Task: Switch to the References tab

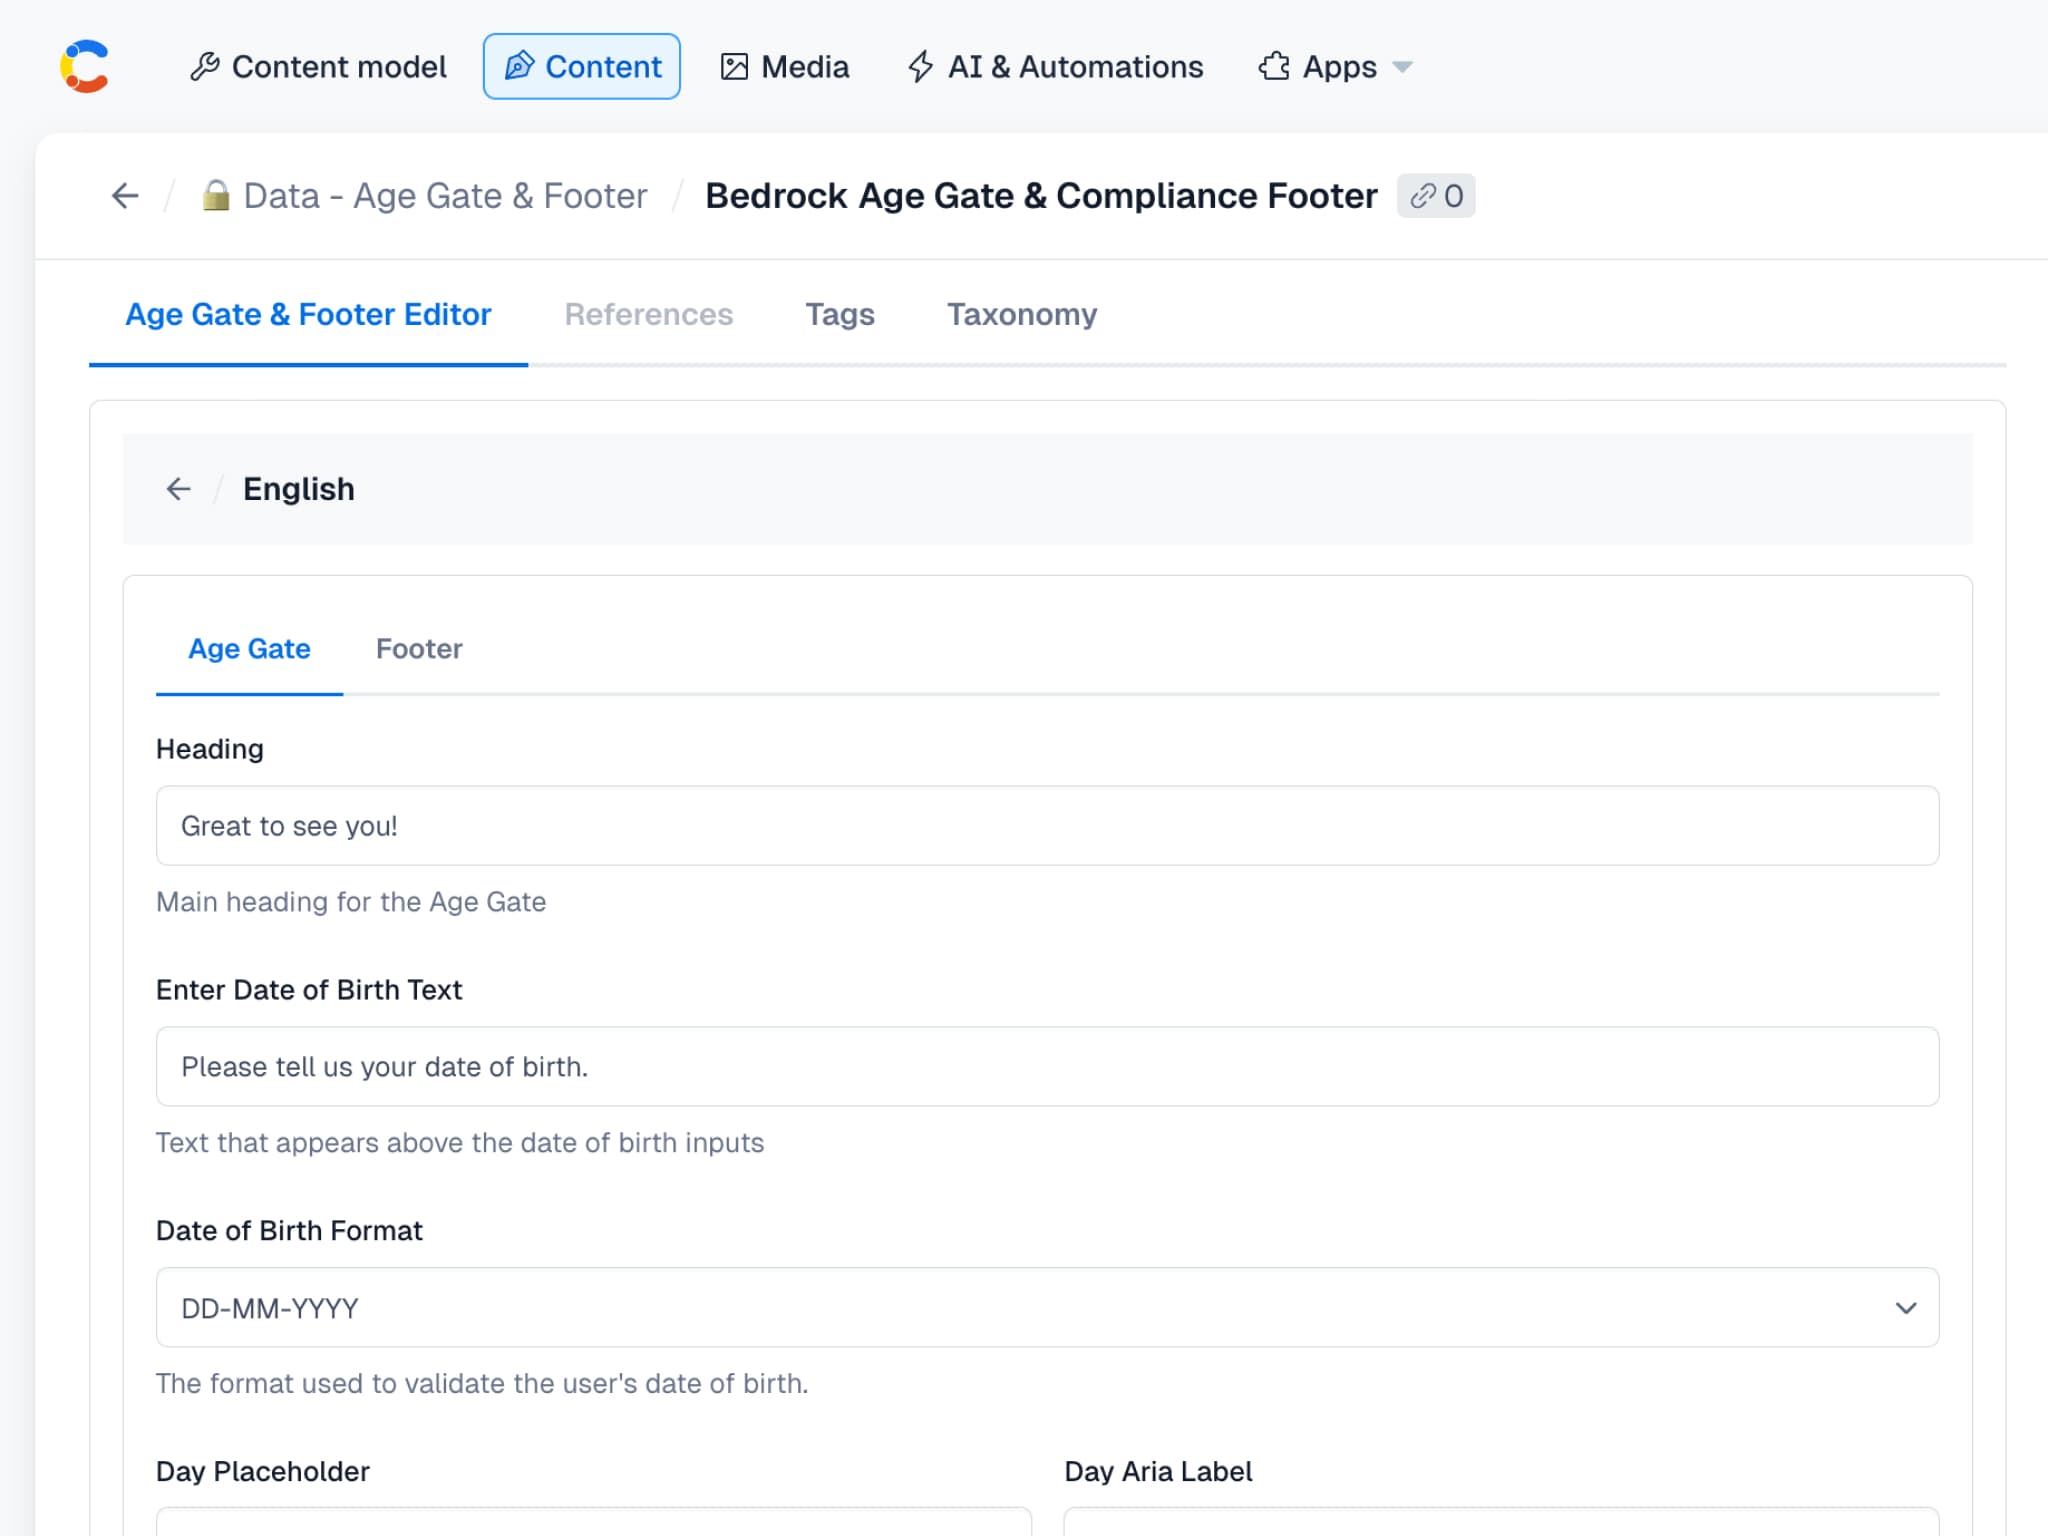Action: [x=648, y=314]
